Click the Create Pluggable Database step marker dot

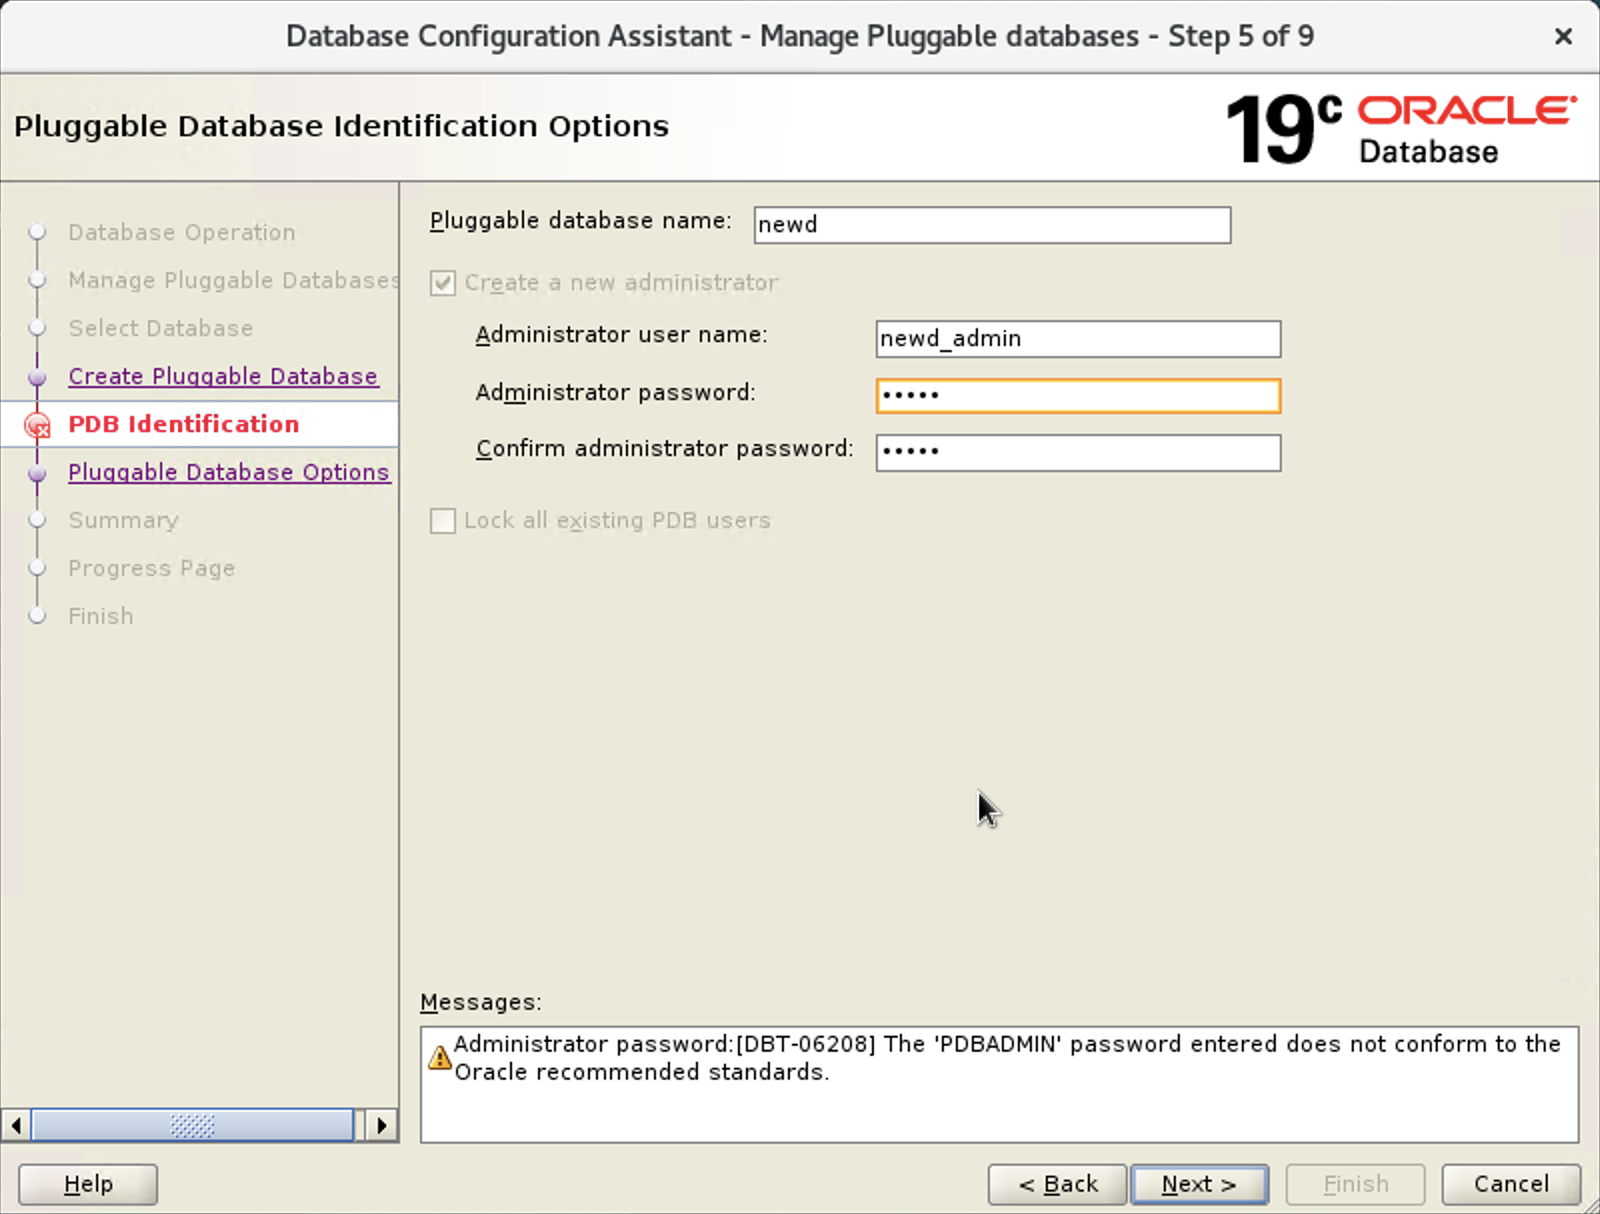37,378
